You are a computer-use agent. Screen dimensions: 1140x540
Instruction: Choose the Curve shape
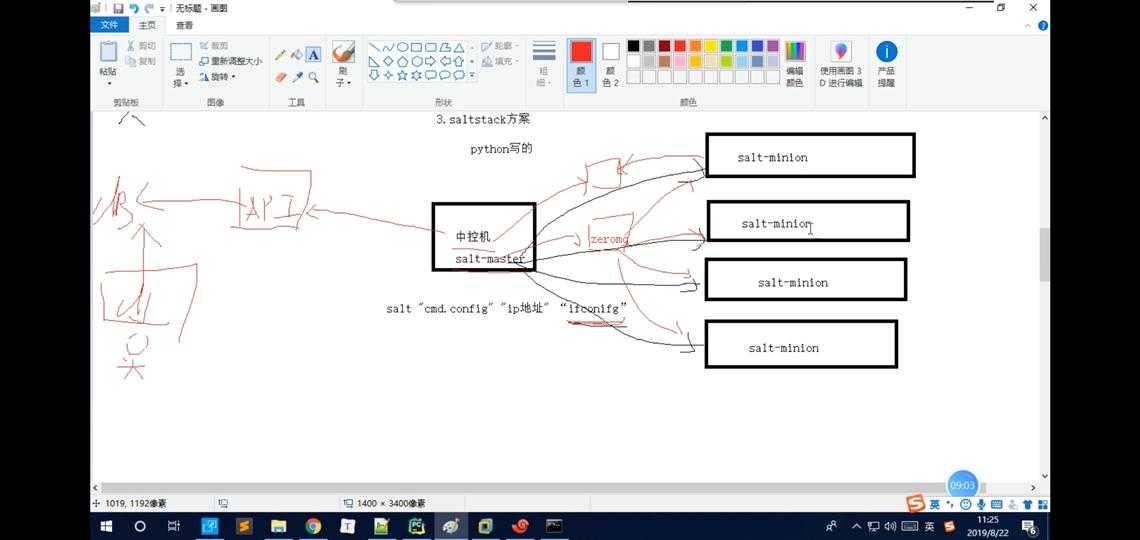(388, 47)
